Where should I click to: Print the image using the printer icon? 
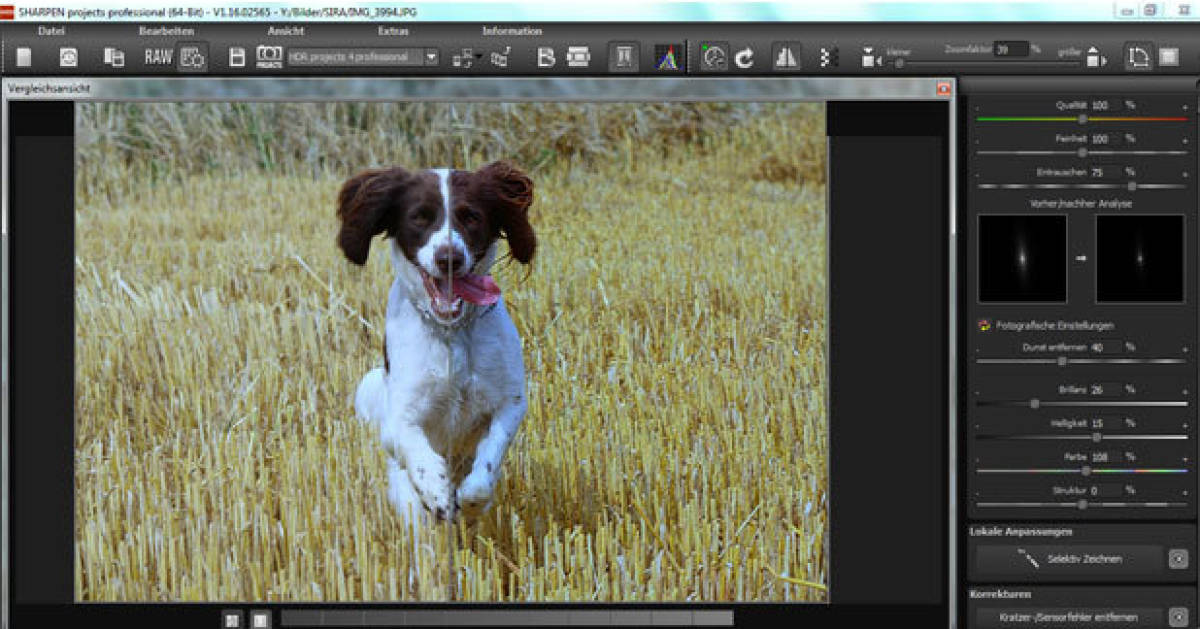[x=578, y=57]
